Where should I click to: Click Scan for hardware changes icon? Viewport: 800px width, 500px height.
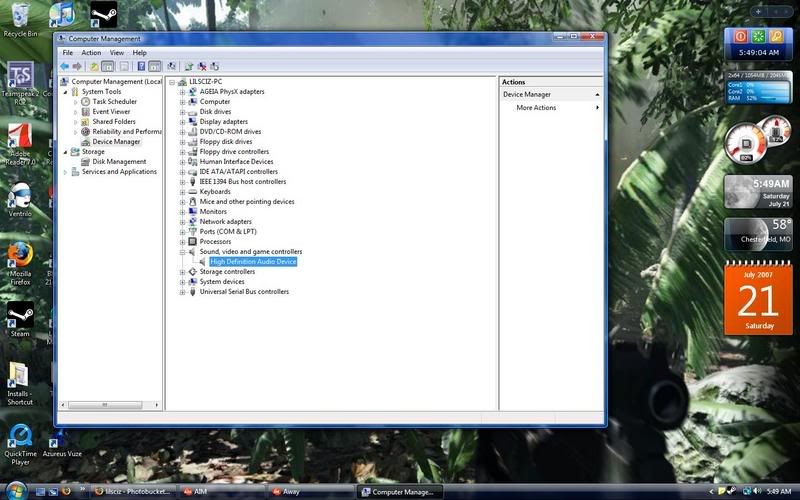(x=172, y=66)
